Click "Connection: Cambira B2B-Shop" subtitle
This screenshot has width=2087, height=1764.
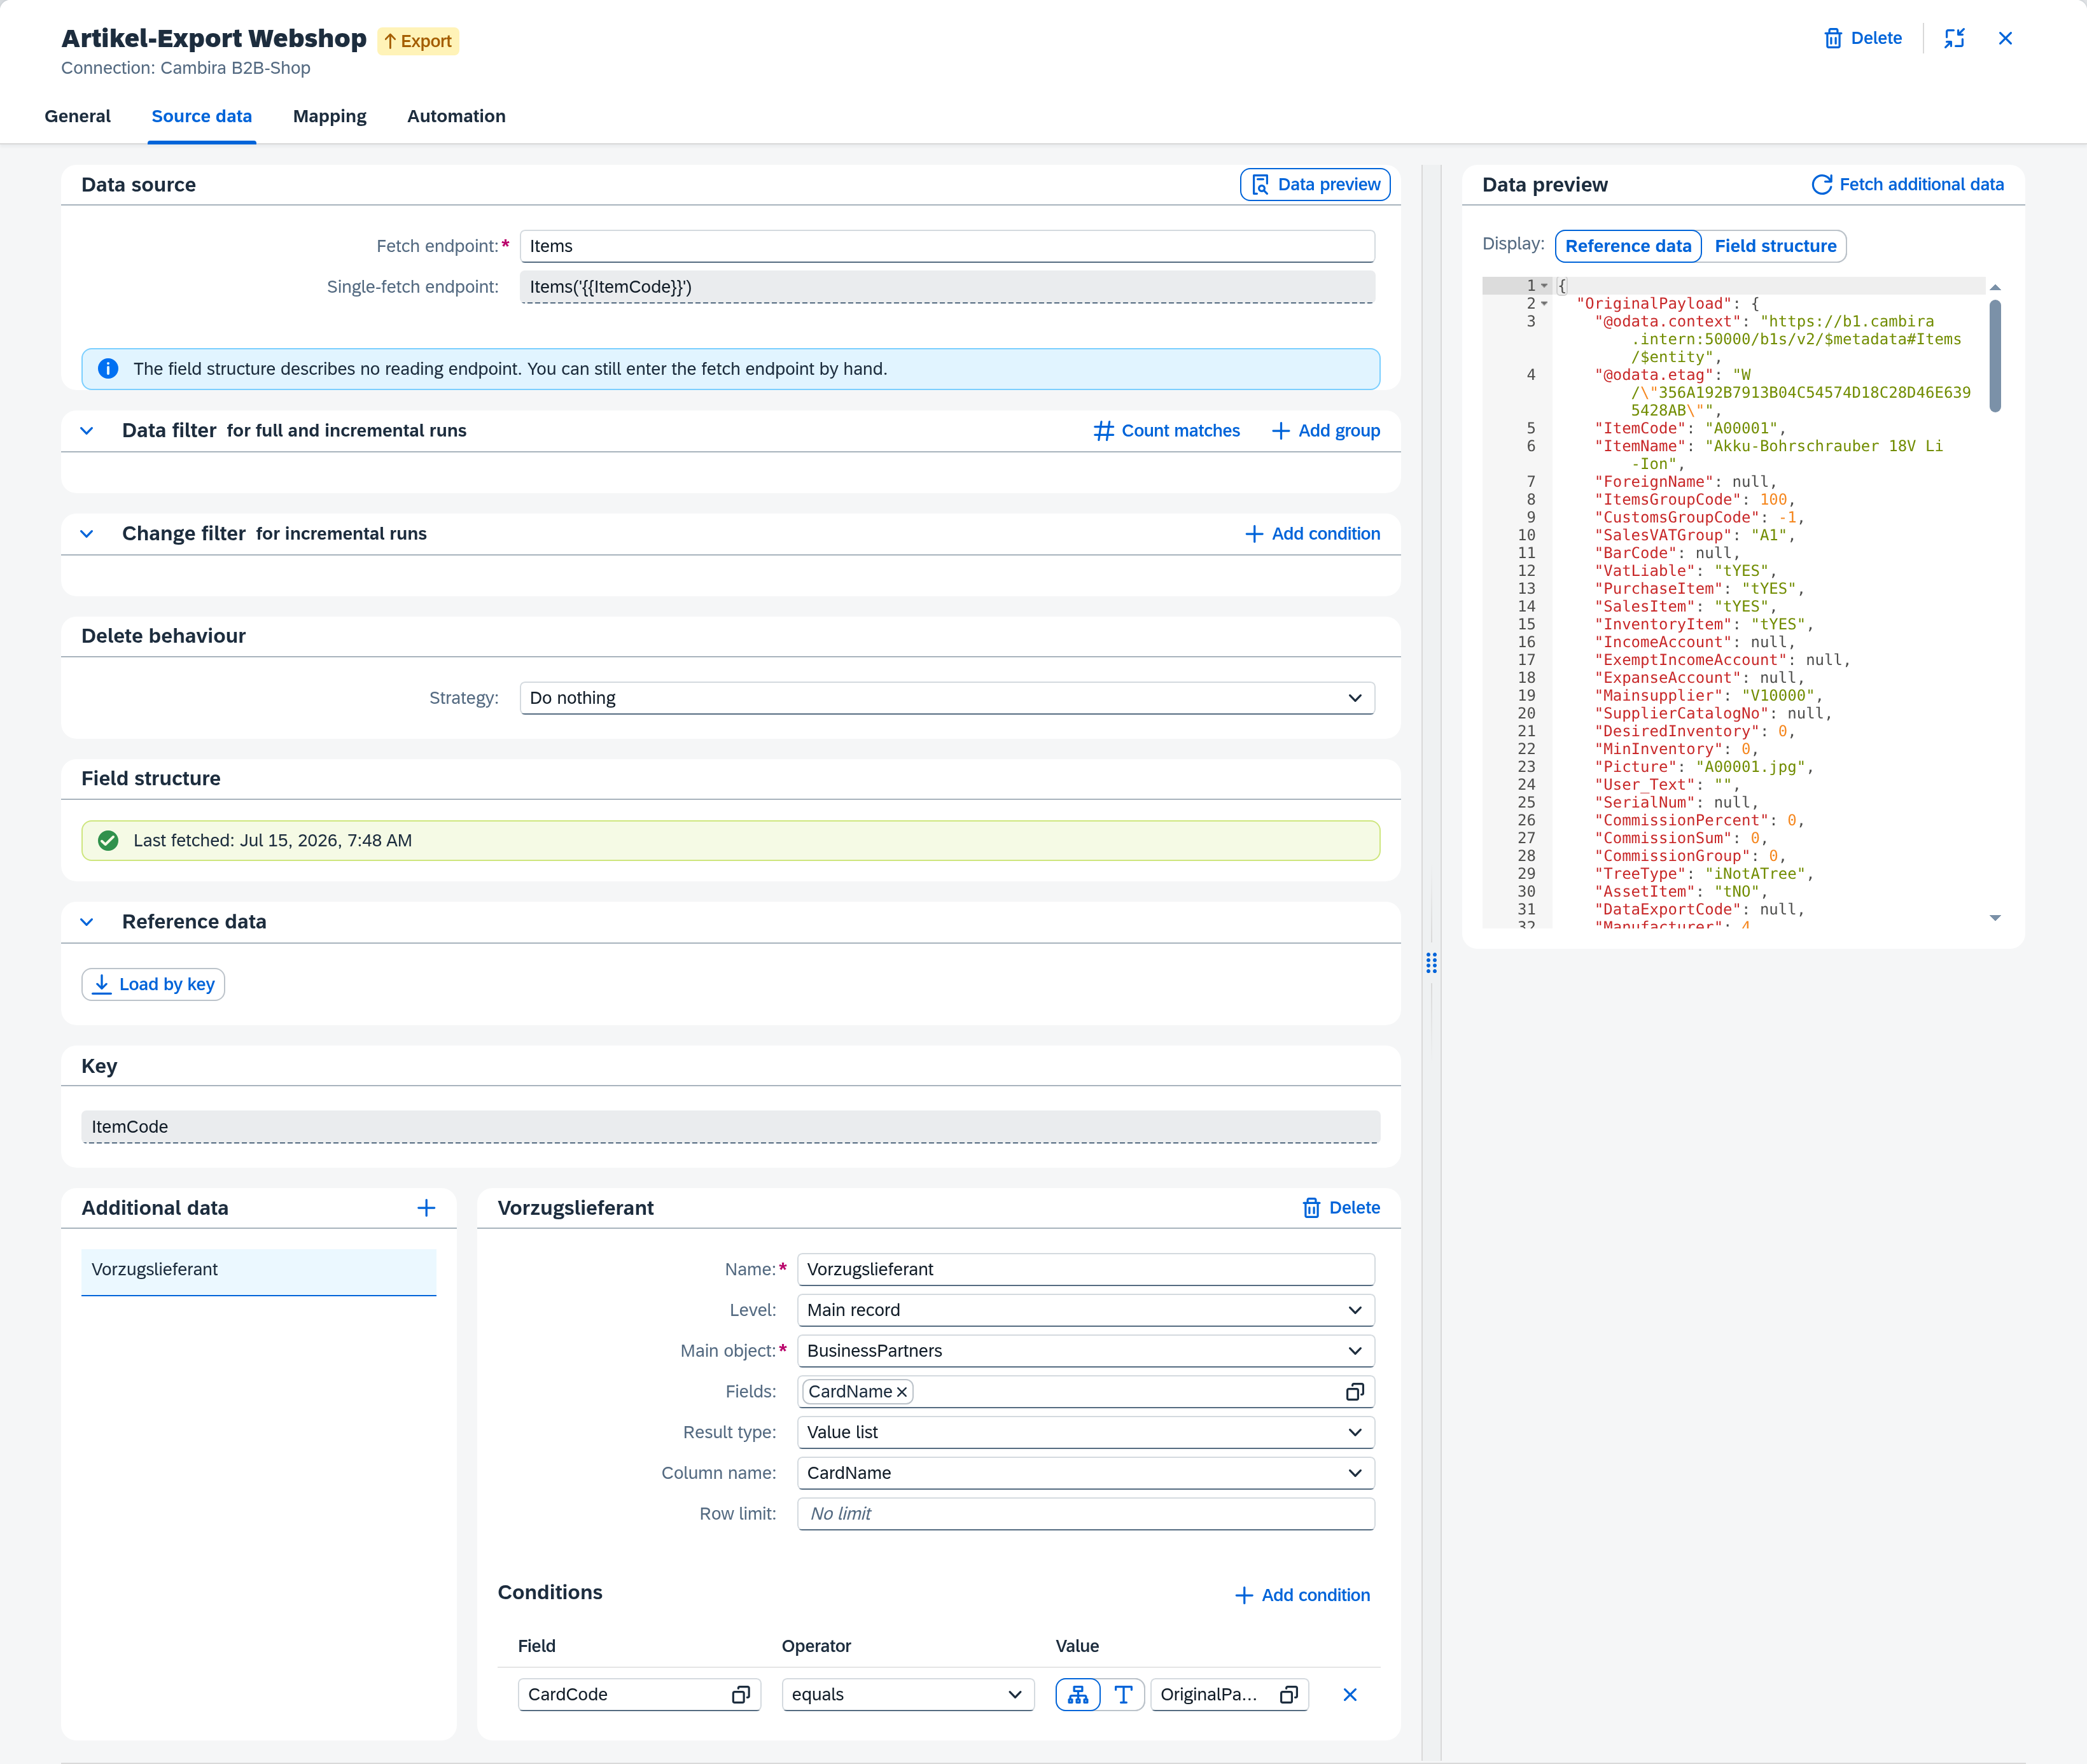(186, 68)
